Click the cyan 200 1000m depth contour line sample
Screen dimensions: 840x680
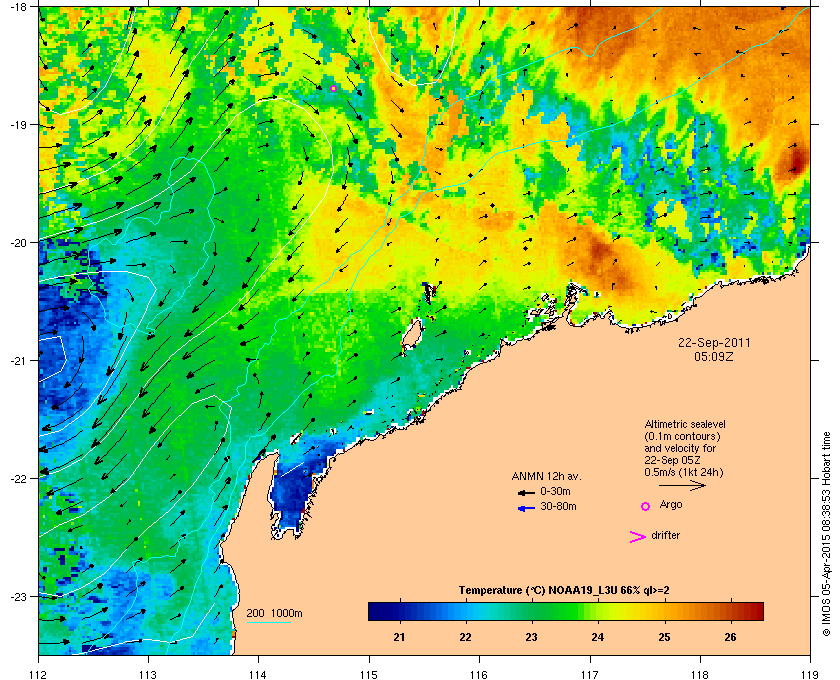click(268, 623)
